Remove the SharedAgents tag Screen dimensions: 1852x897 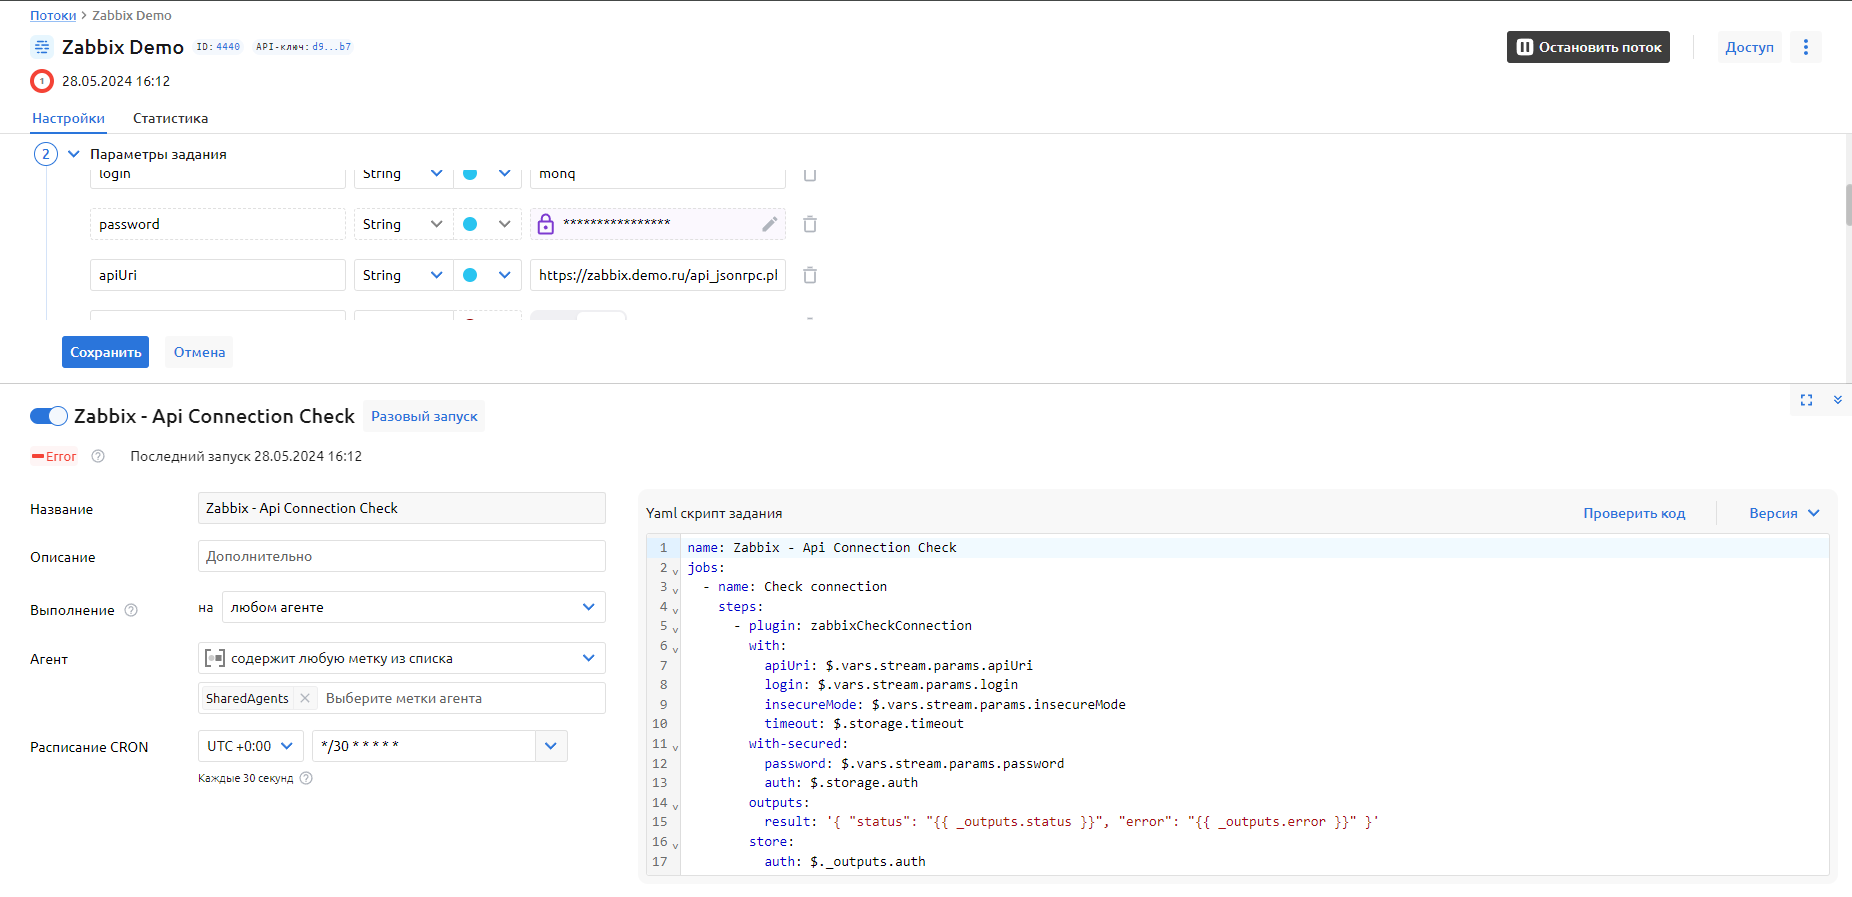click(x=305, y=698)
